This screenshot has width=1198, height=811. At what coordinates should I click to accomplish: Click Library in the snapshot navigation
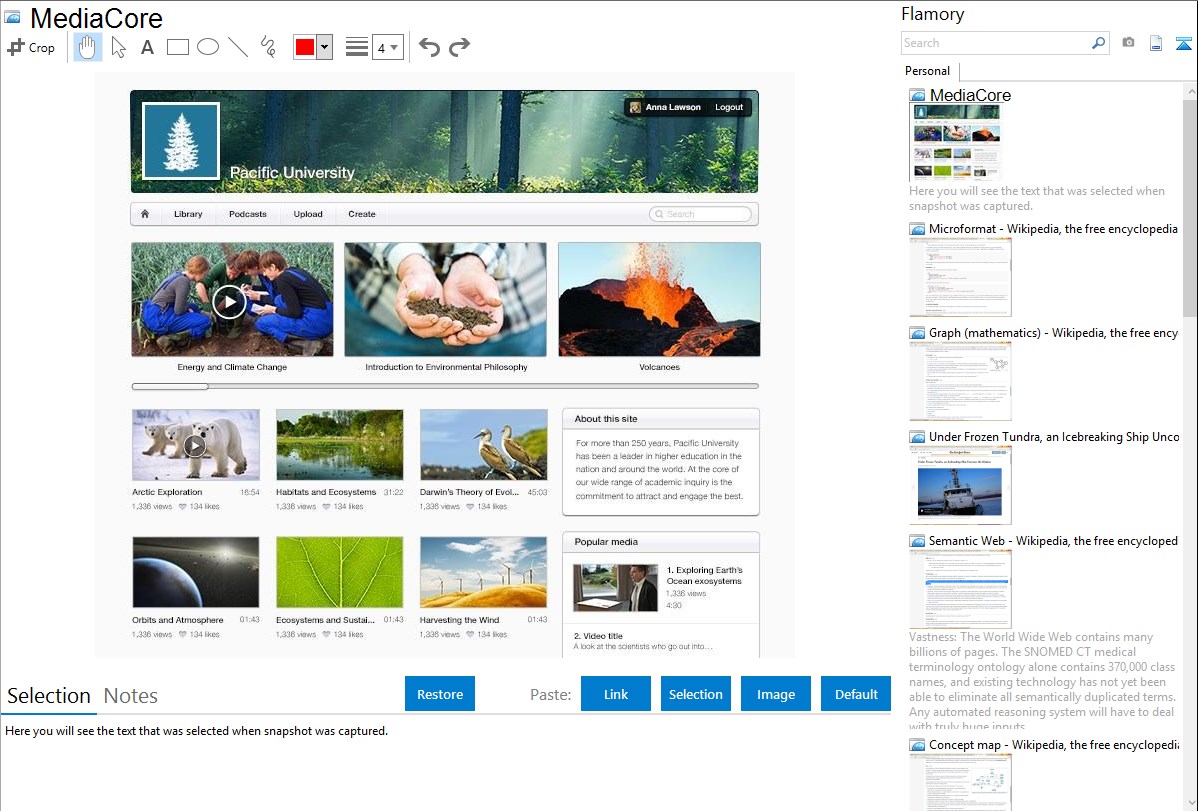(x=188, y=214)
